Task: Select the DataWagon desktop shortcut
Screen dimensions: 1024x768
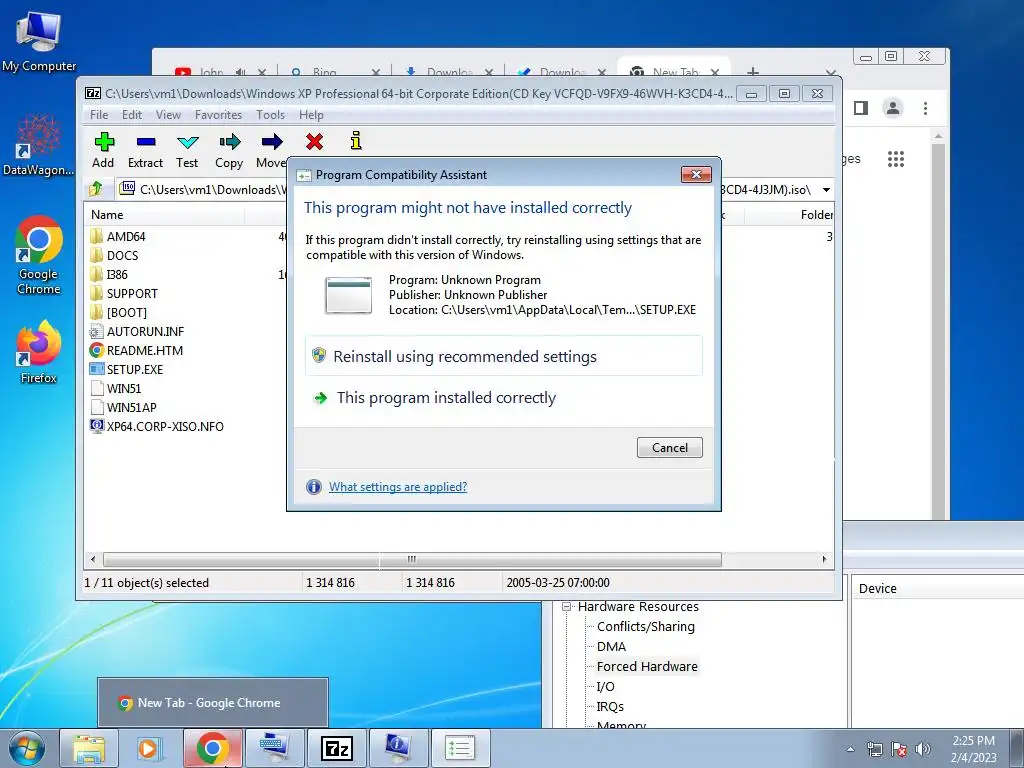Action: coord(39,145)
